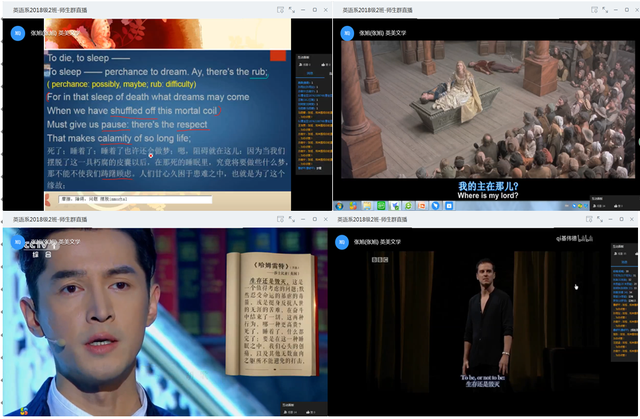
Task: Click yellow "perchance: possibly, maybe" note
Action: [x=122, y=84]
